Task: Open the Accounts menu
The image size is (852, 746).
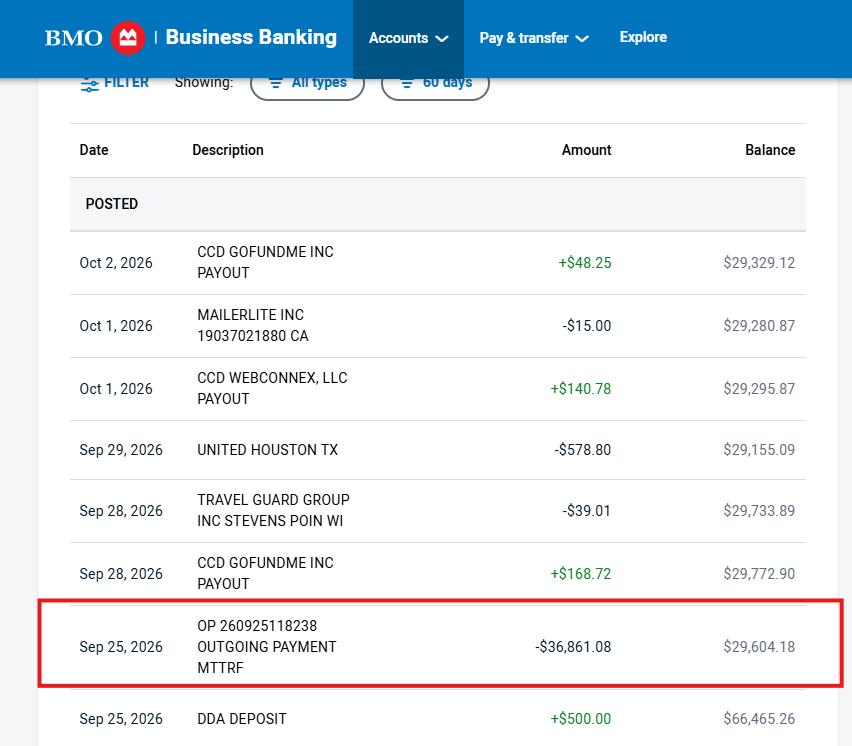Action: [409, 38]
